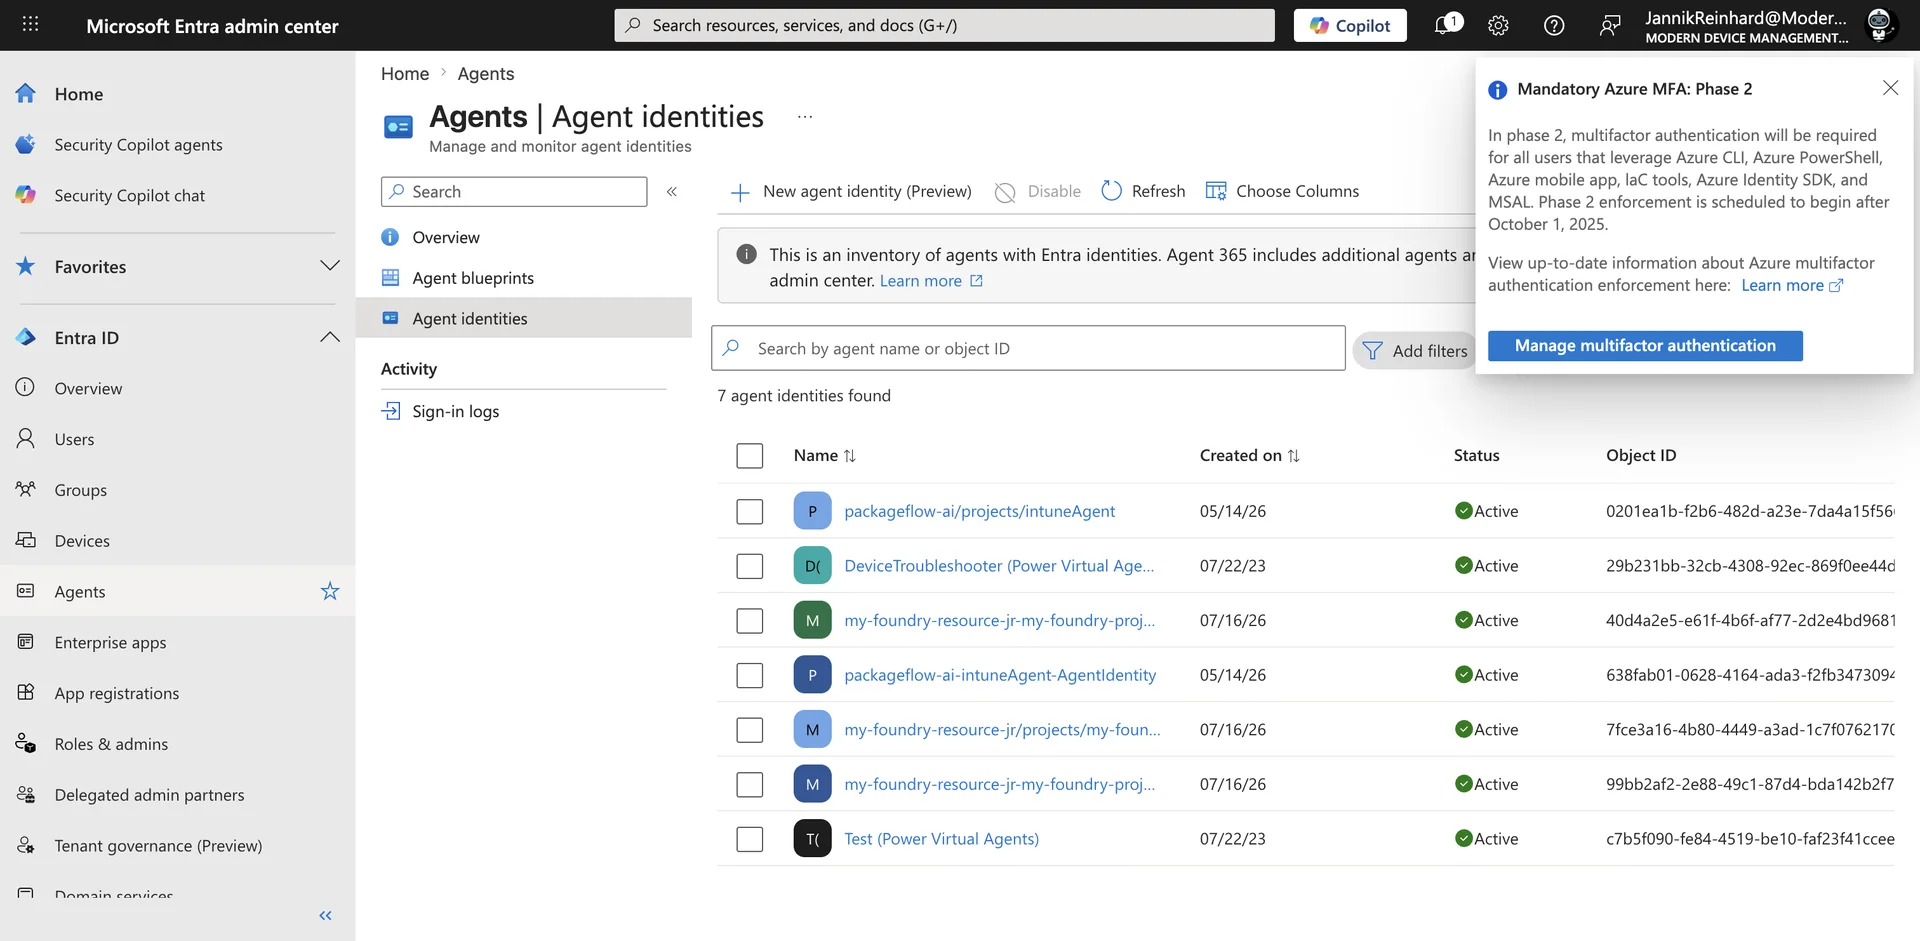The width and height of the screenshot is (1920, 941).
Task: Select Agent identities menu item
Action: click(523, 318)
